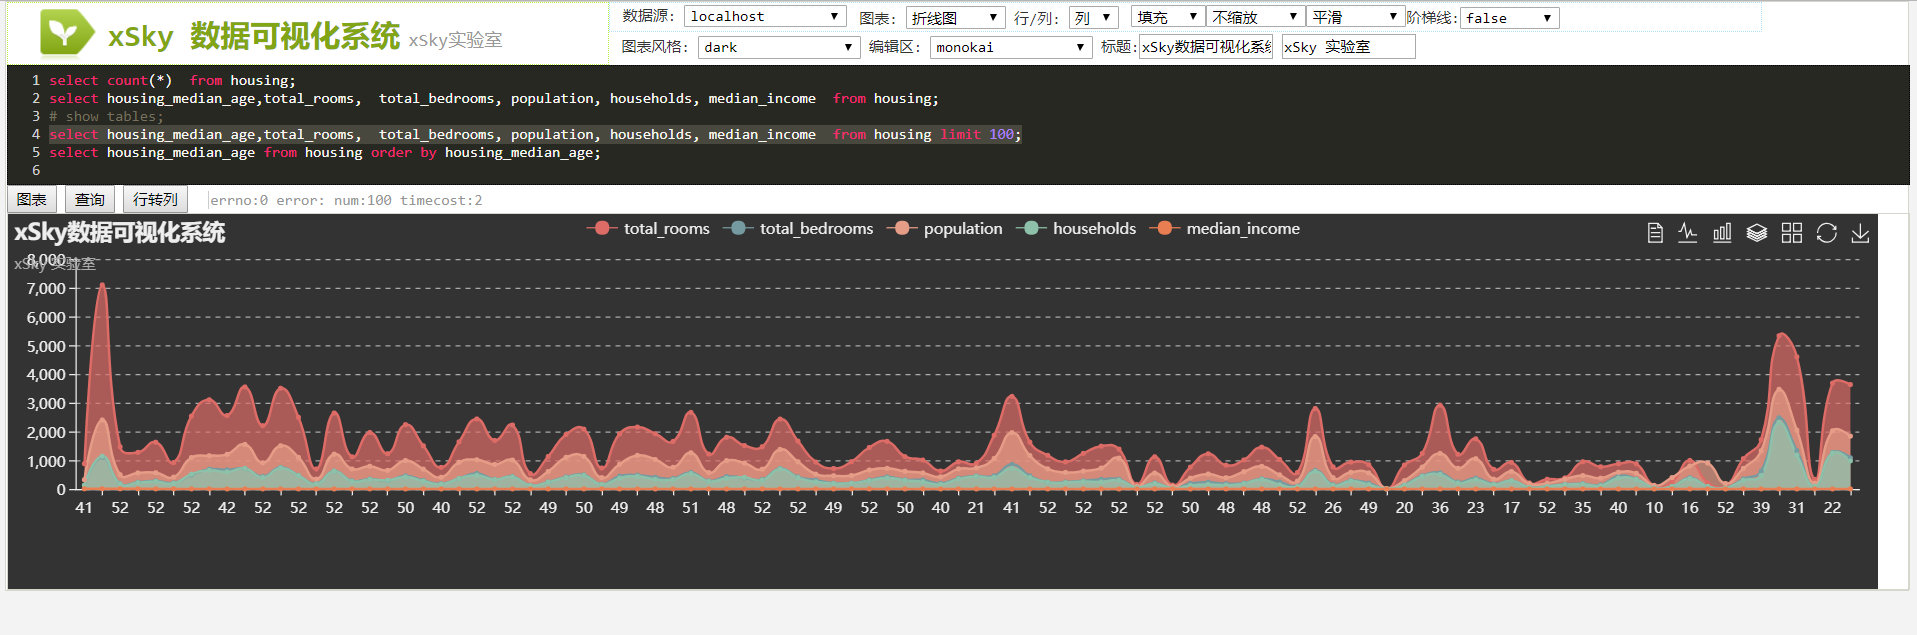Screen dimensions: 1917x635
Task: Hide the population legend series
Action: pyautogui.click(x=944, y=229)
